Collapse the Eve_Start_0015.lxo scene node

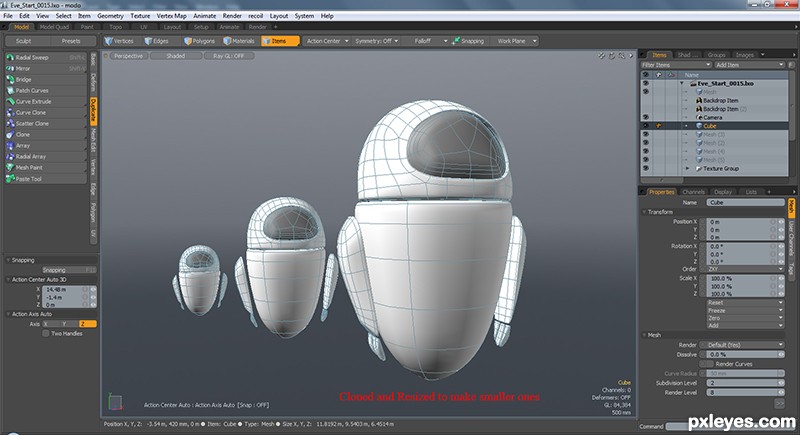coord(682,83)
